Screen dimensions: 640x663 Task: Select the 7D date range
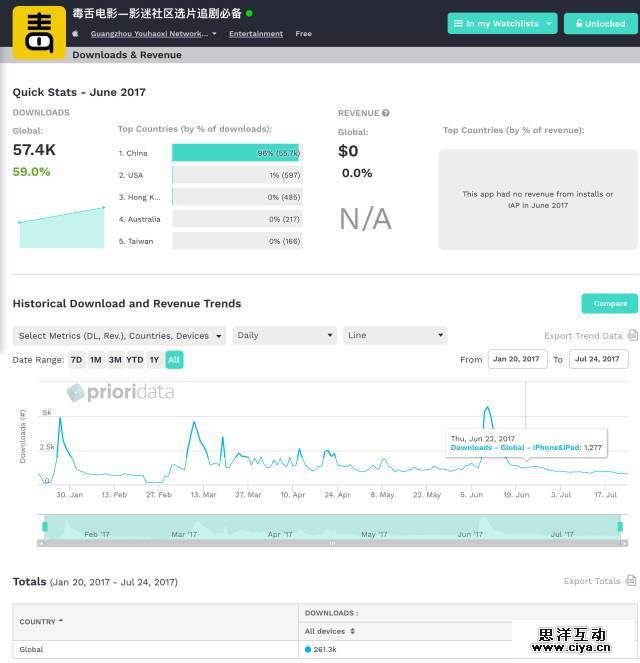tap(76, 360)
